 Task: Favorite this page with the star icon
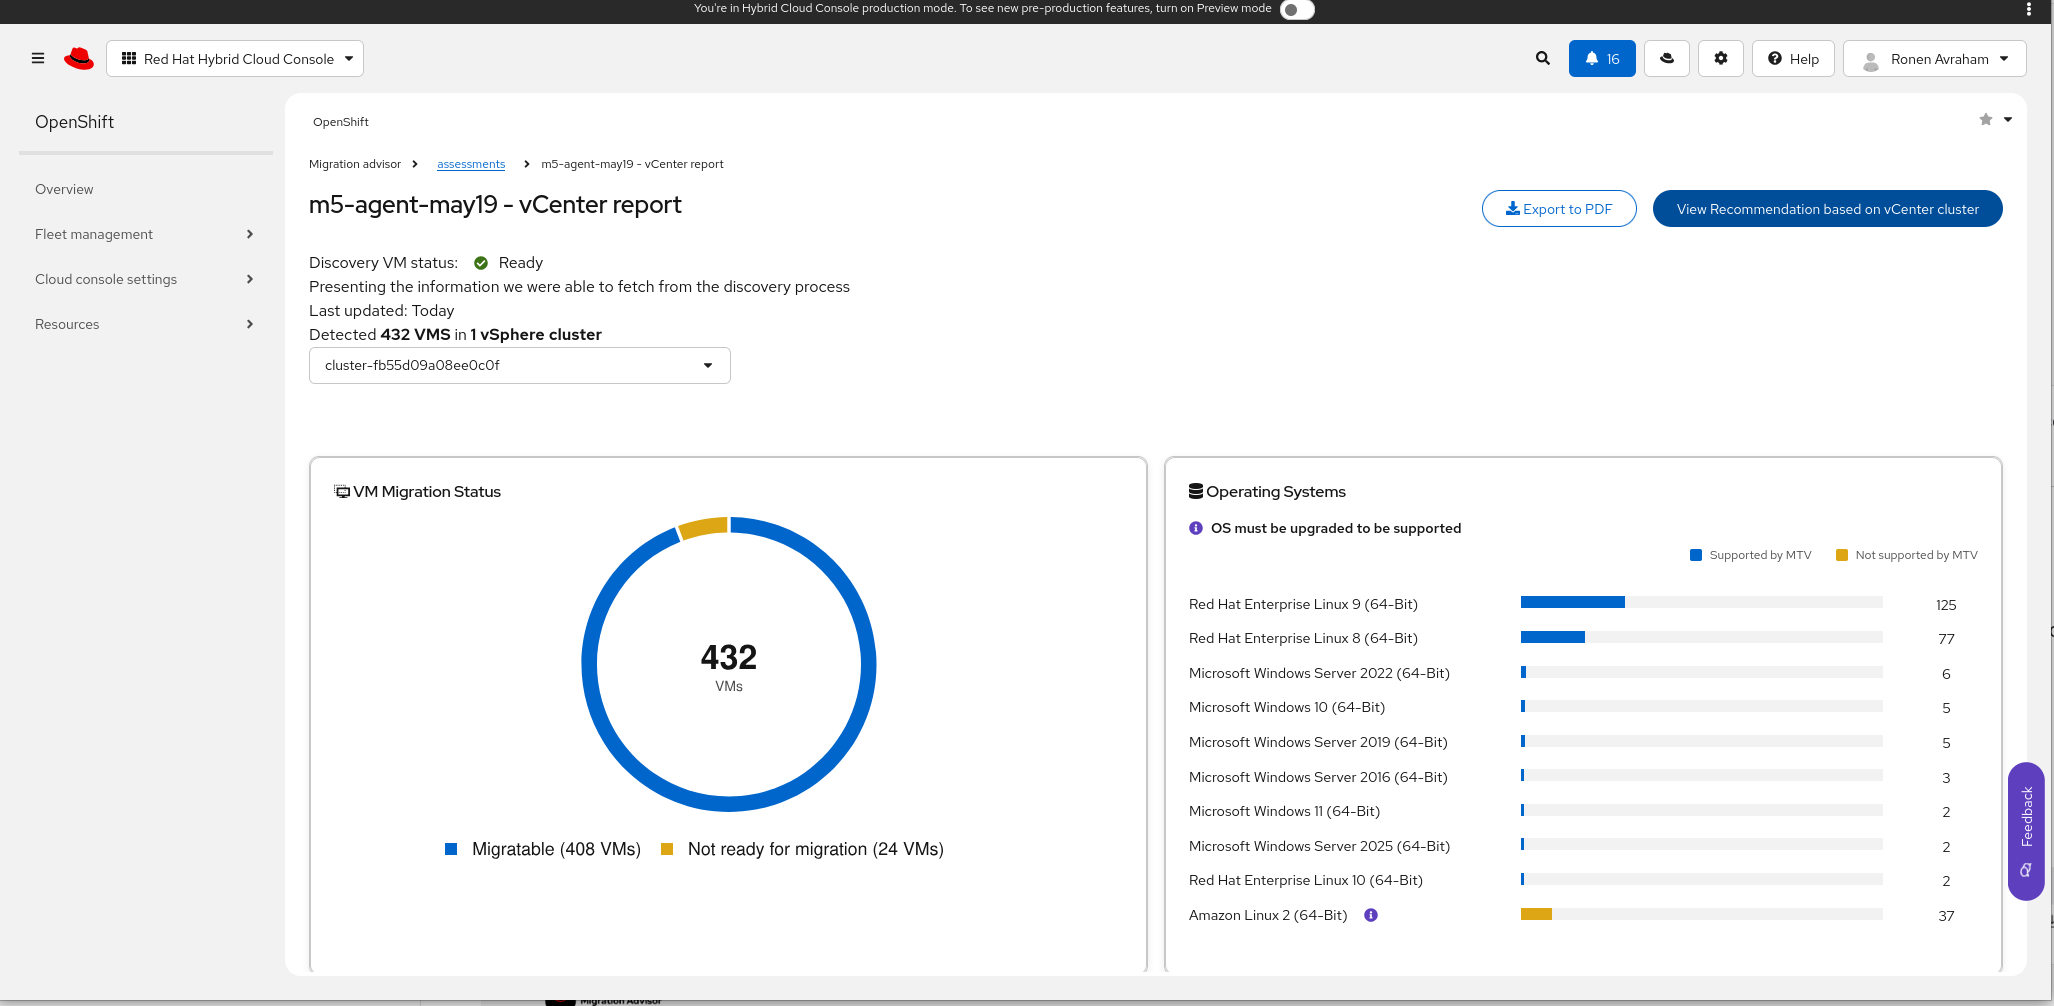[x=1986, y=119]
